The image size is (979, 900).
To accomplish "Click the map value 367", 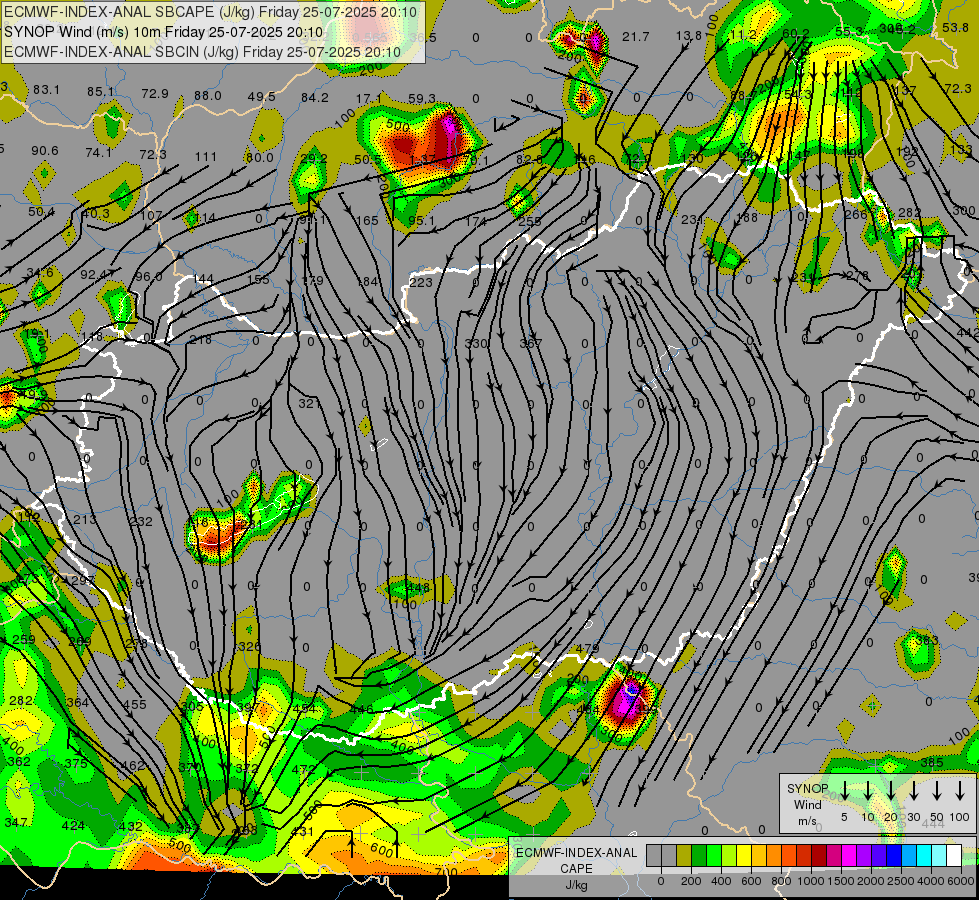I will [x=531, y=344].
